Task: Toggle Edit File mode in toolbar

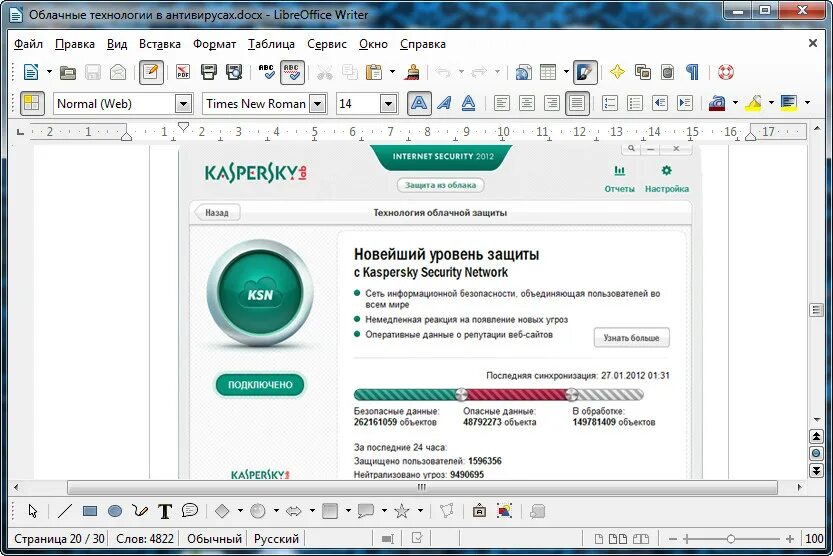Action: [151, 72]
